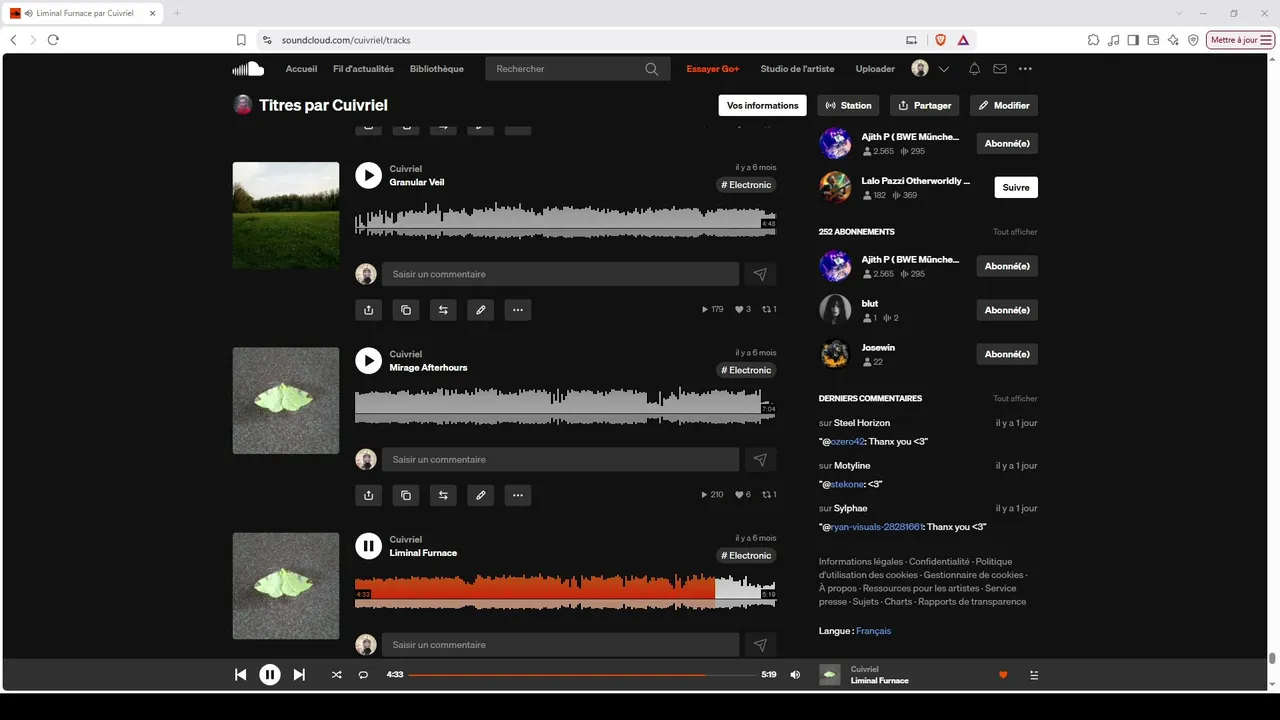1280x720 pixels.
Task: Toggle shuffle in the player bar
Action: [337, 675]
